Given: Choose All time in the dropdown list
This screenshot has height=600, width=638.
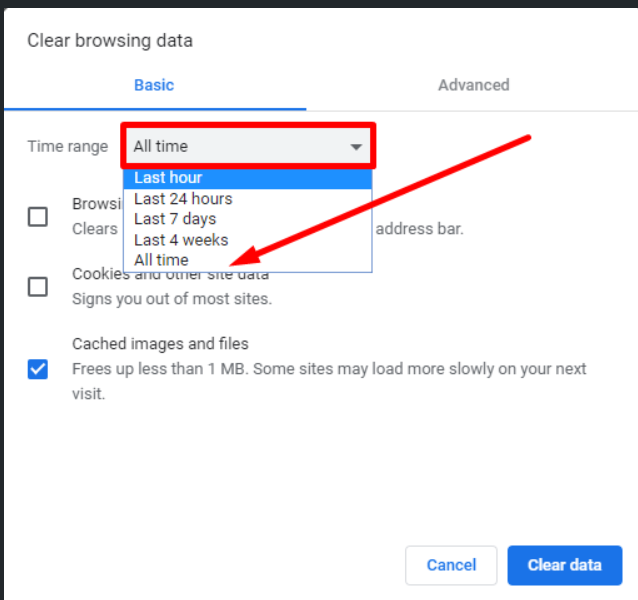Looking at the screenshot, I should click(161, 260).
